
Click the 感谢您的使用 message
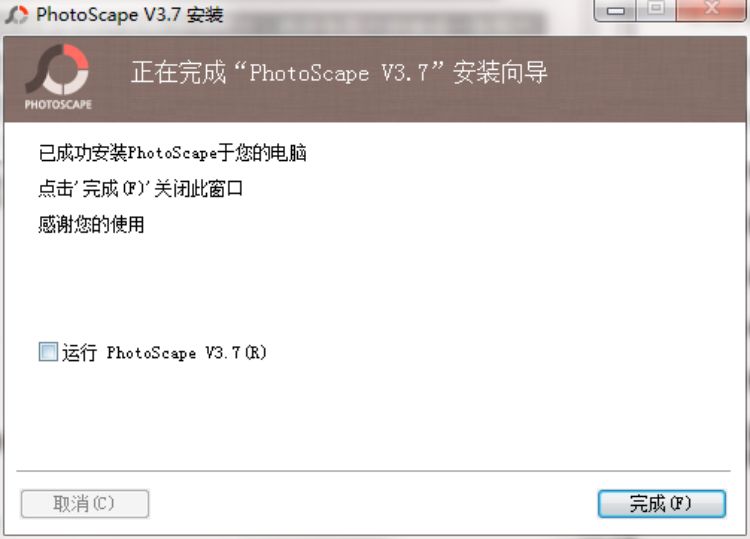(x=91, y=224)
